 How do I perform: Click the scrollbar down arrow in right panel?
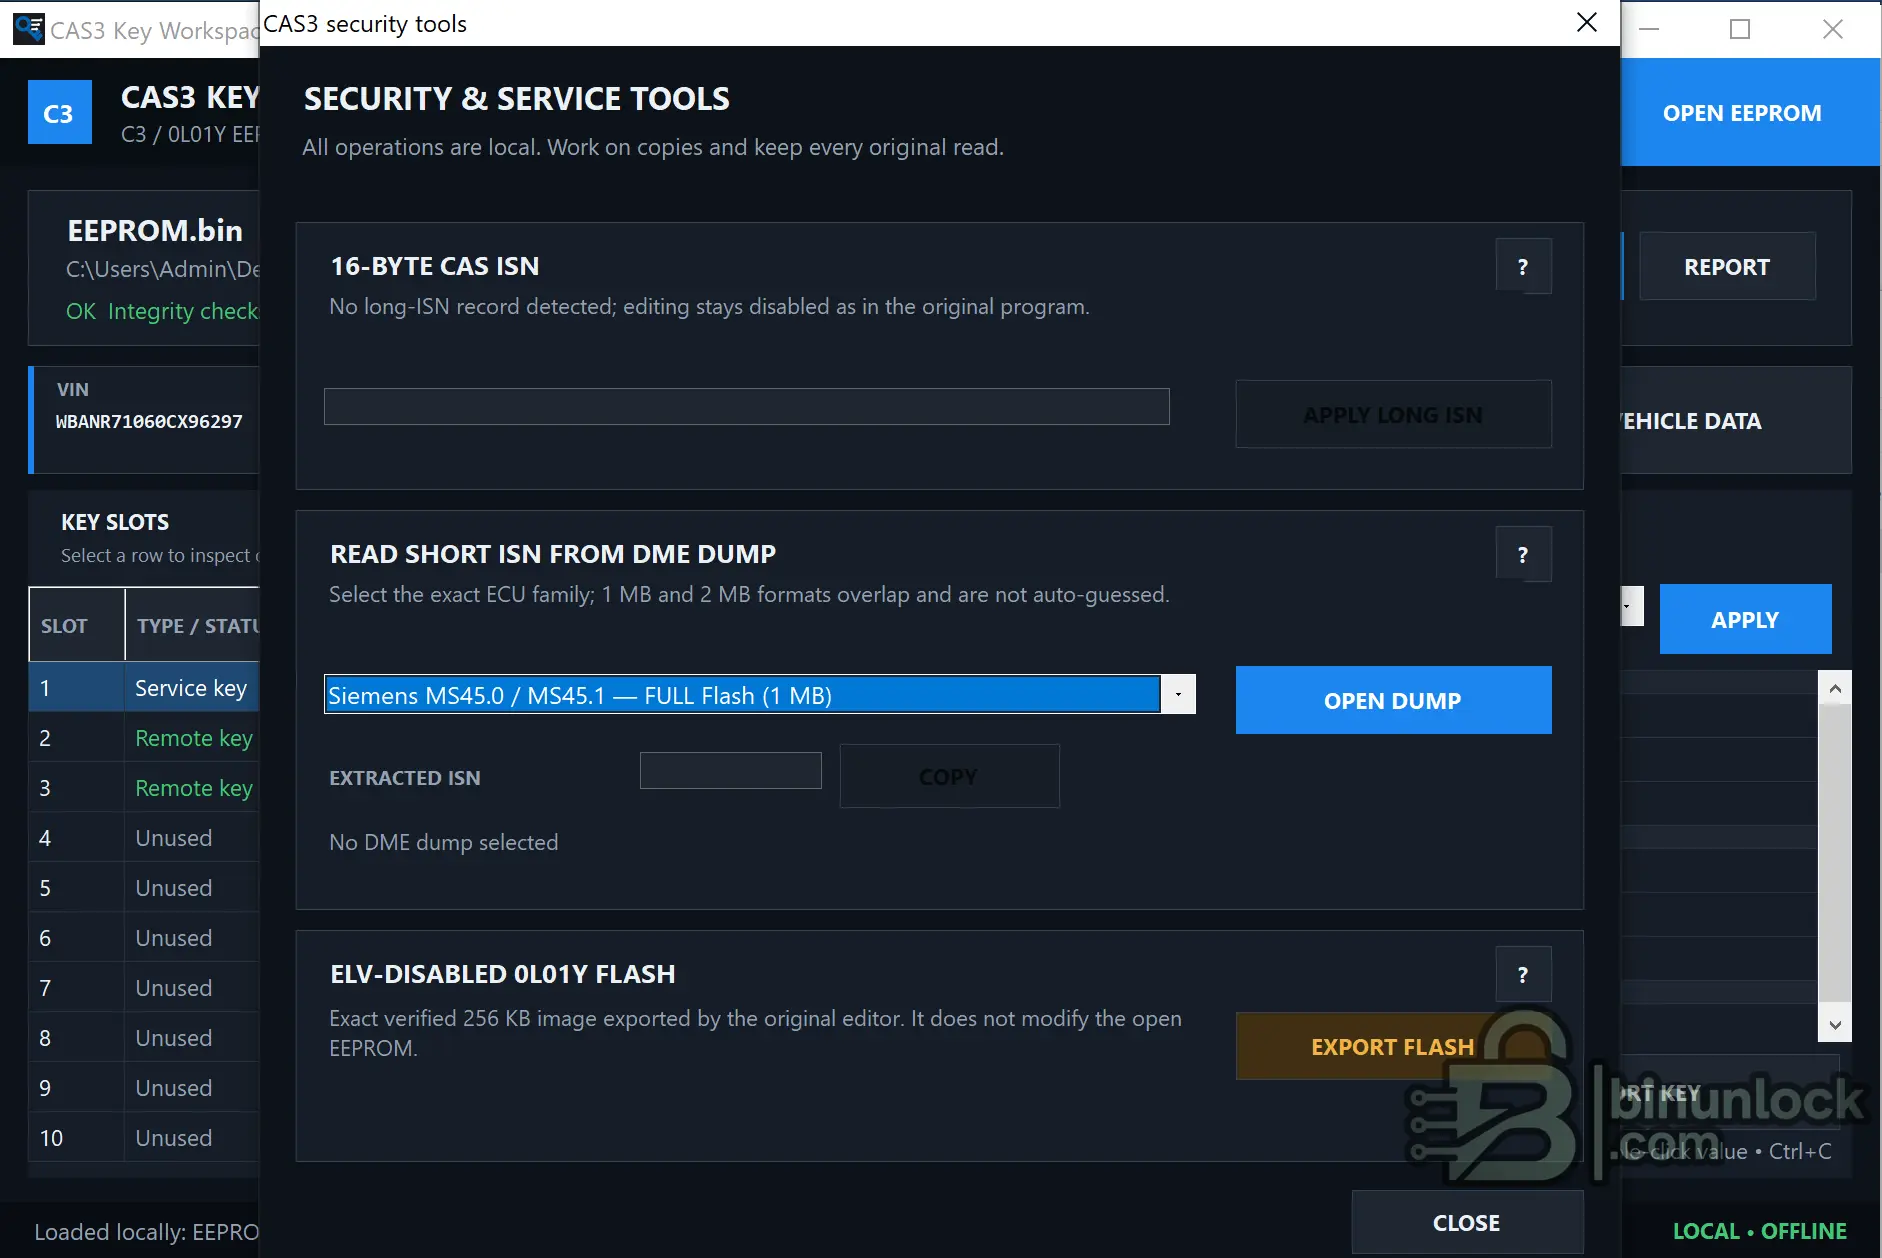(1834, 1024)
